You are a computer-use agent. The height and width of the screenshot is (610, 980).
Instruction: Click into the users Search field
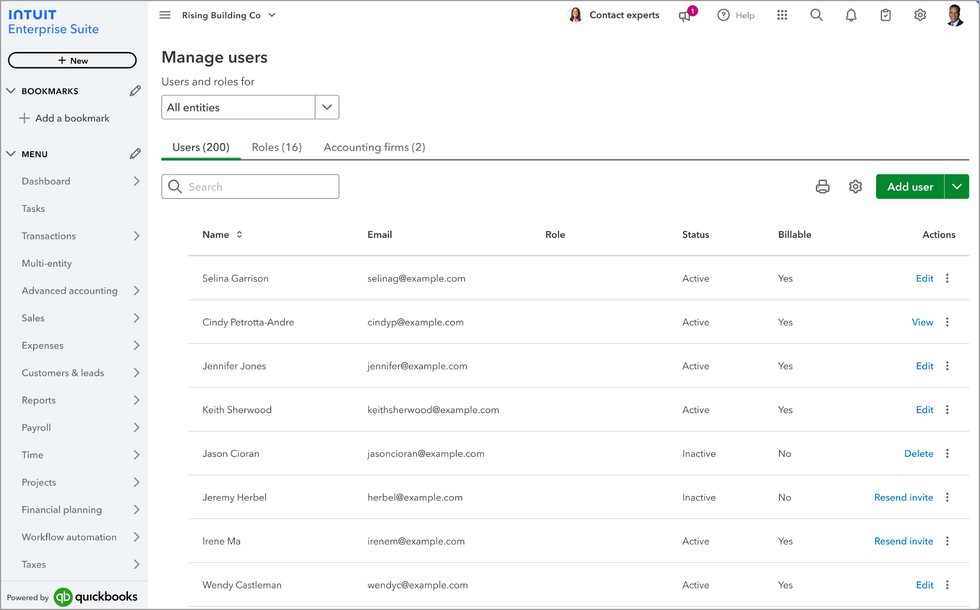(250, 186)
